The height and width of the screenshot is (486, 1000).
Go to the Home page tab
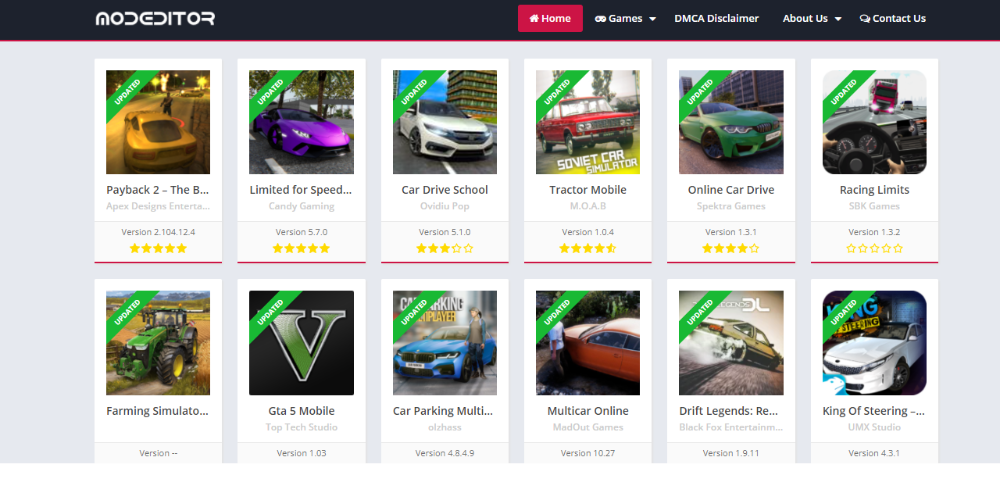pos(550,18)
